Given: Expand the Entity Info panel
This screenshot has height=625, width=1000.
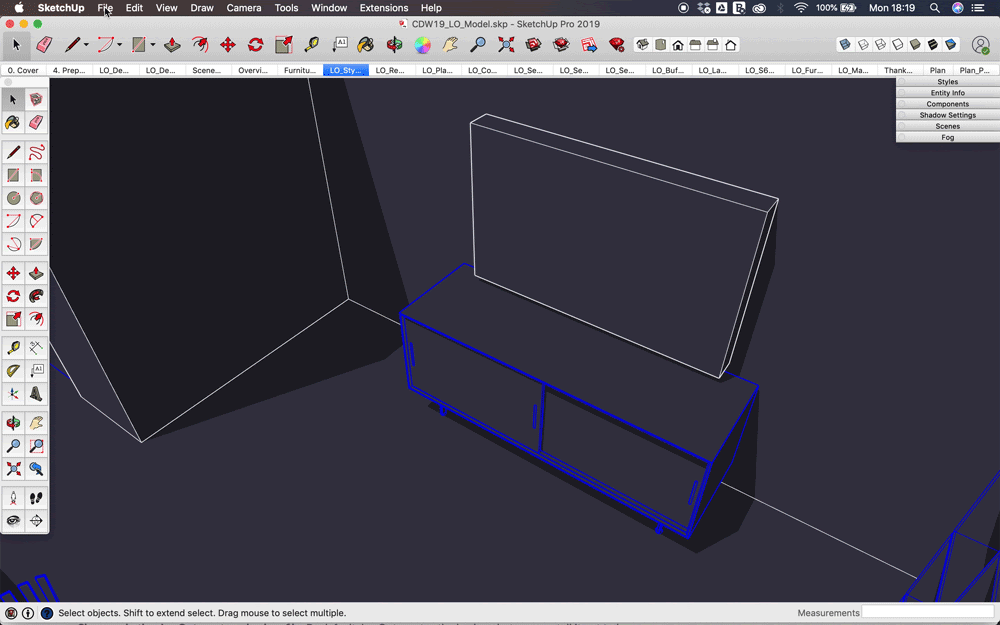Looking at the screenshot, I should pos(947,93).
